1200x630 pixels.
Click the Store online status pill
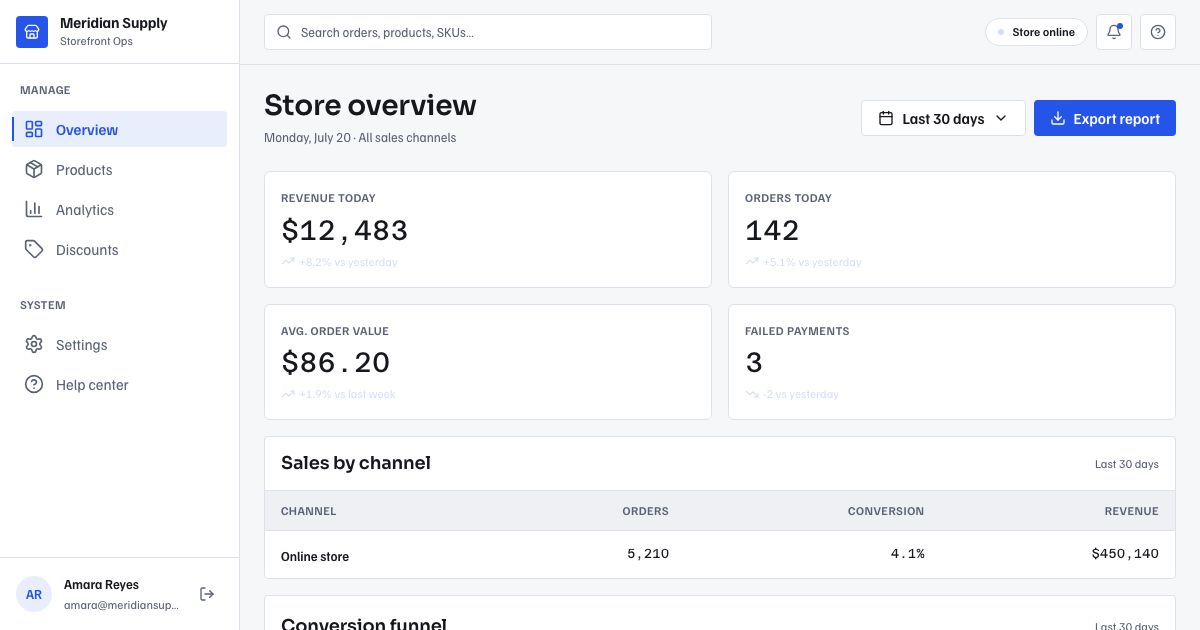(x=1036, y=32)
